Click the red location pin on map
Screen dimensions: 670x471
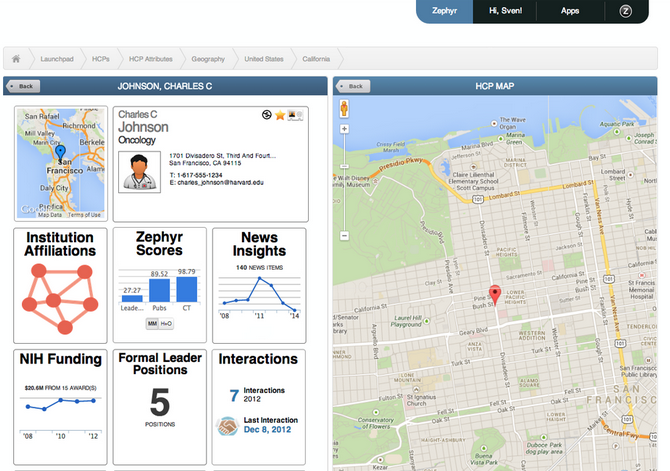pyautogui.click(x=493, y=295)
